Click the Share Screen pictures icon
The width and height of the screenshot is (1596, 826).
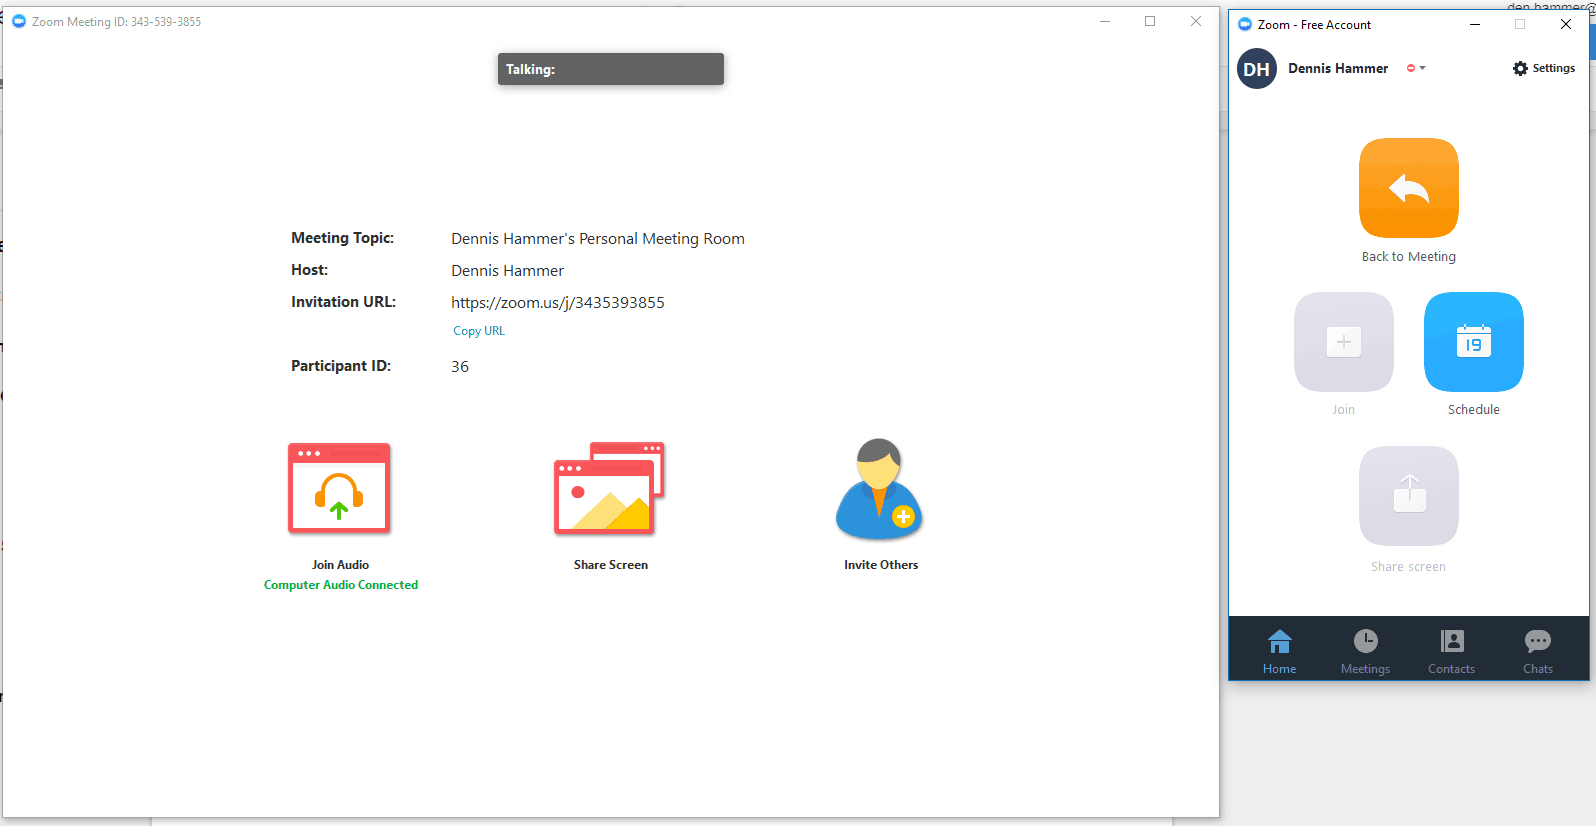(609, 488)
